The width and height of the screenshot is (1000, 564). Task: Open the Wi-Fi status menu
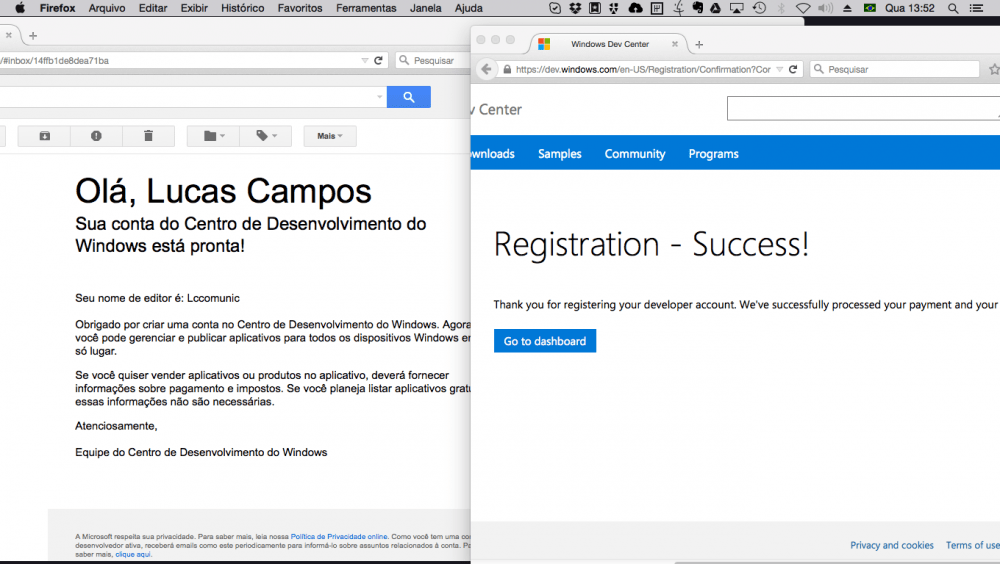(804, 8)
